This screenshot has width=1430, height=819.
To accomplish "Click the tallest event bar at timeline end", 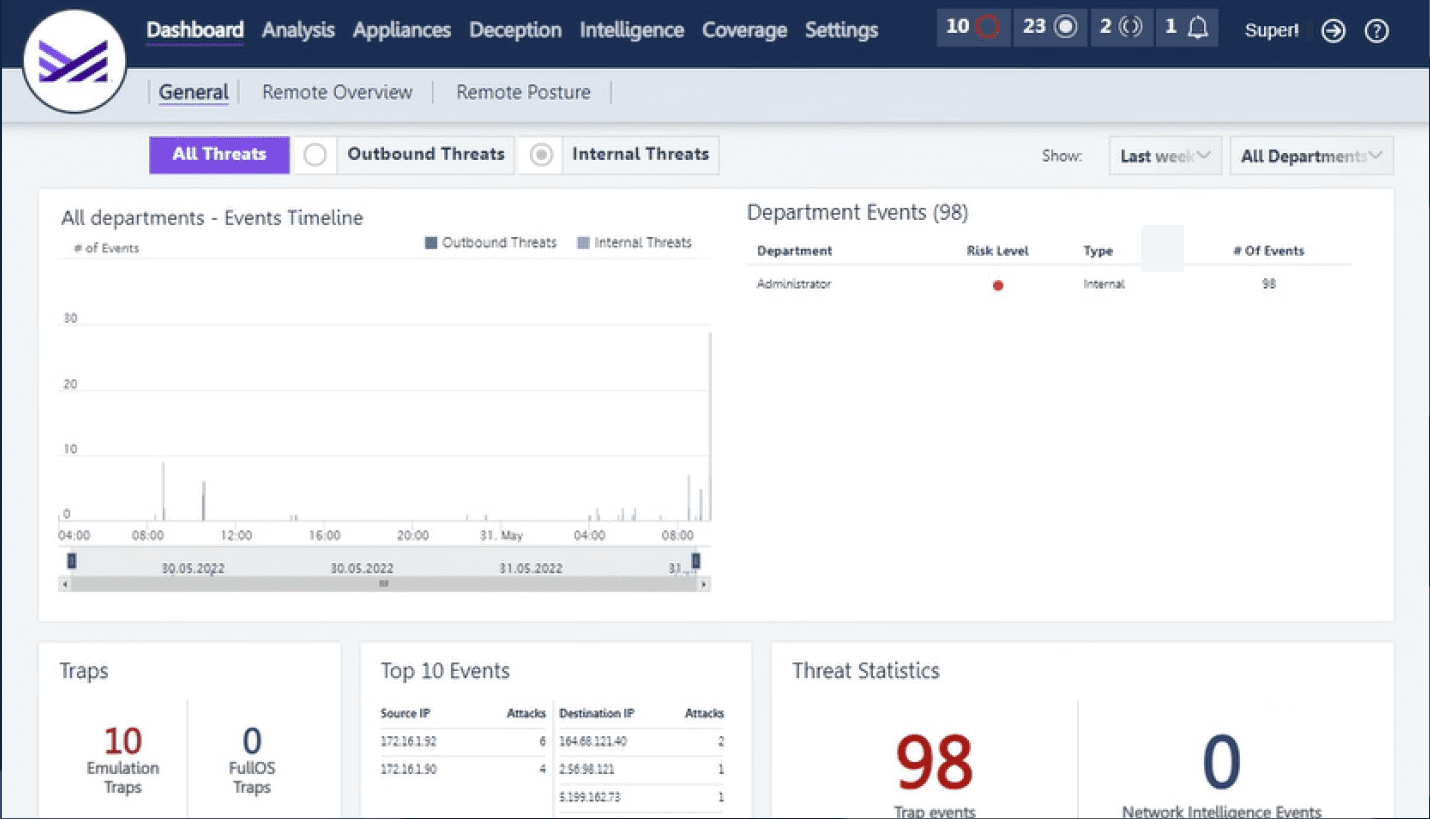I will (710, 427).
